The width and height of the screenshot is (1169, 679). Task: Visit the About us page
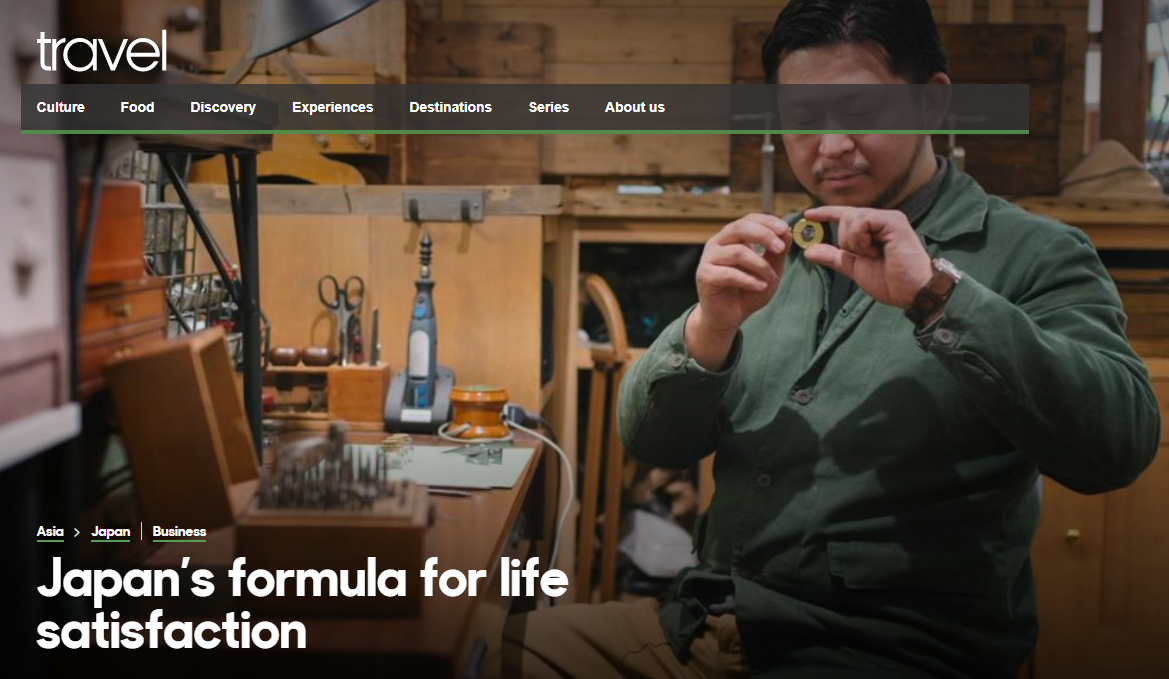[x=634, y=107]
